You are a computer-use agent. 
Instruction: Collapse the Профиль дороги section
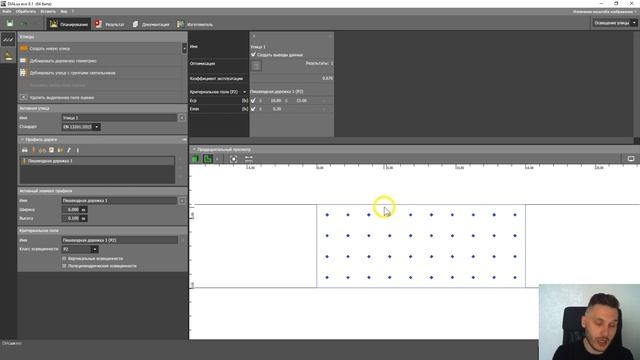(22, 140)
